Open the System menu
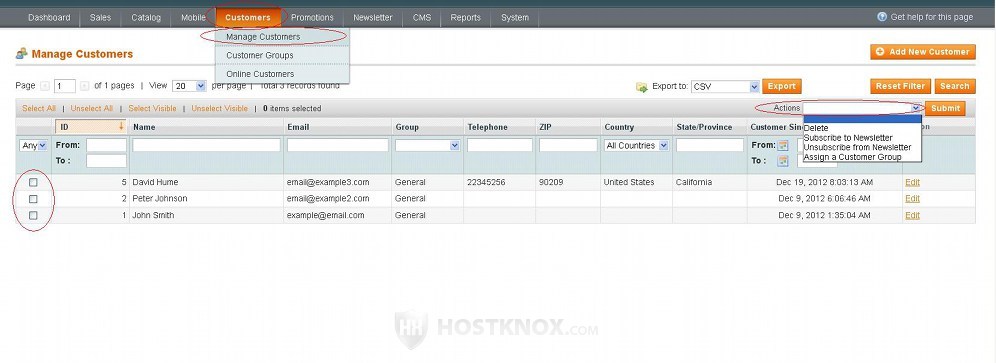Viewport: 996px width, 363px height. pyautogui.click(x=515, y=18)
